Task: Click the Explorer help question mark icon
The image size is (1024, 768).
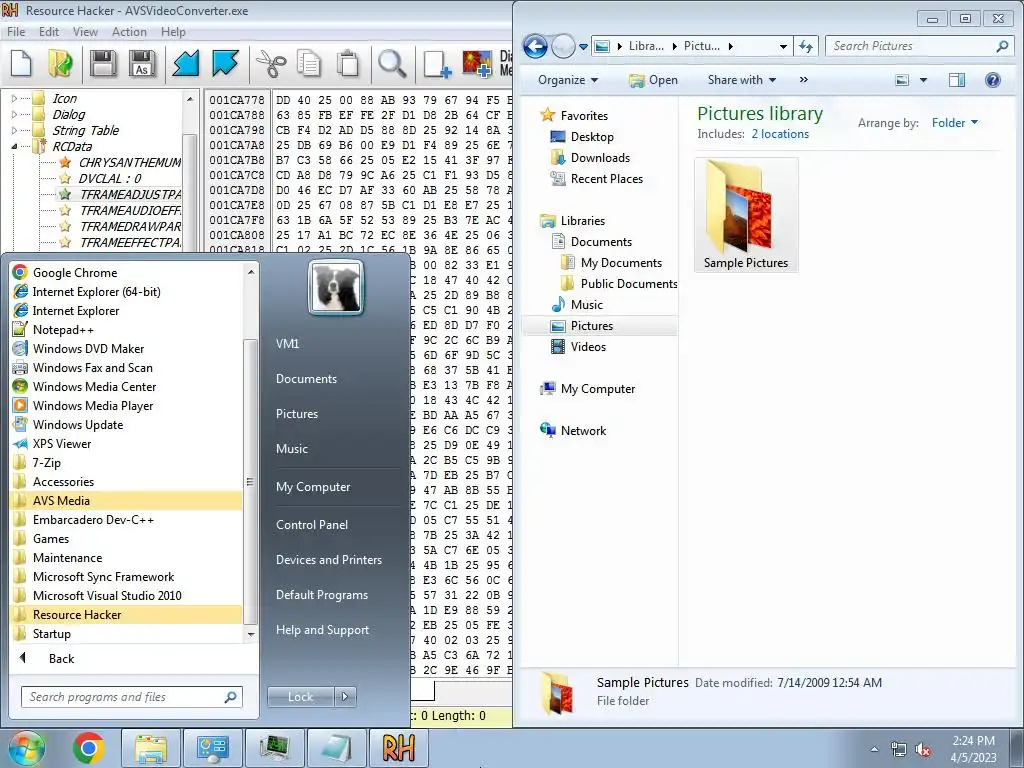Action: [993, 80]
